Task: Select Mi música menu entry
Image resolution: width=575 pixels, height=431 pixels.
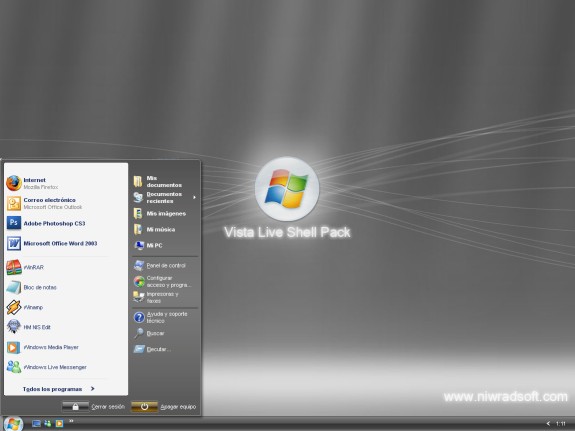Action: 165,229
